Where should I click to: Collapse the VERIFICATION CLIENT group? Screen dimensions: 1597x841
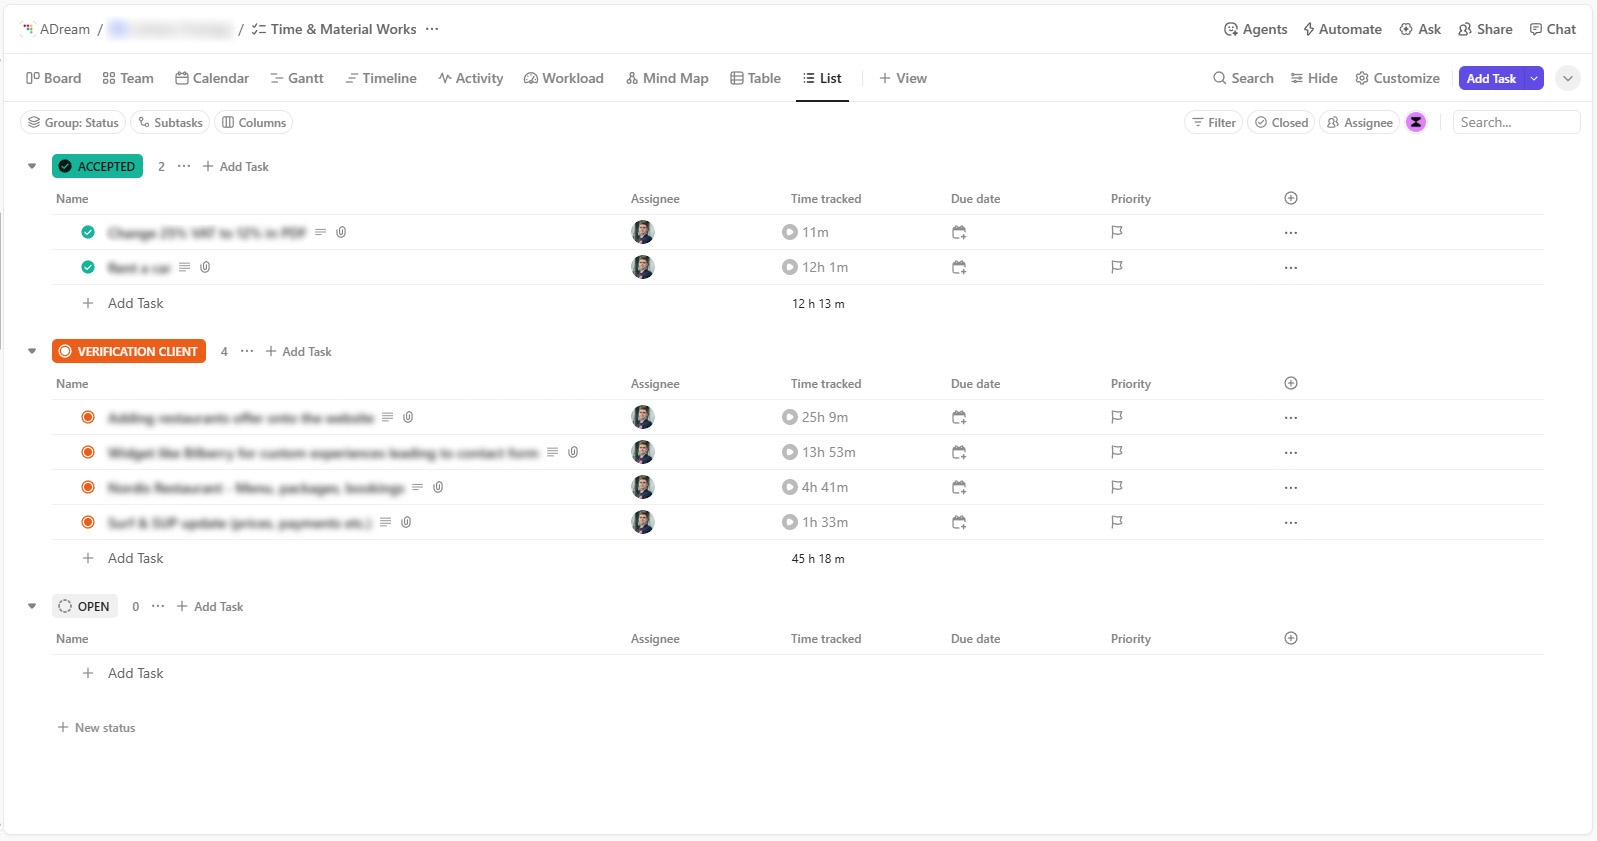coord(32,351)
